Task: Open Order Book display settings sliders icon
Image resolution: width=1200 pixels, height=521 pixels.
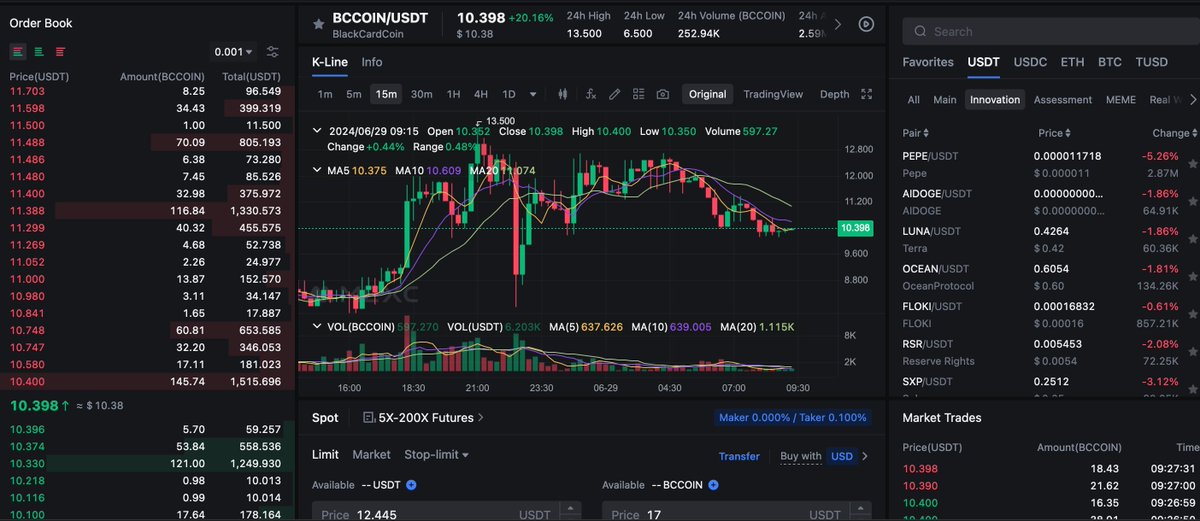Action: pos(273,51)
